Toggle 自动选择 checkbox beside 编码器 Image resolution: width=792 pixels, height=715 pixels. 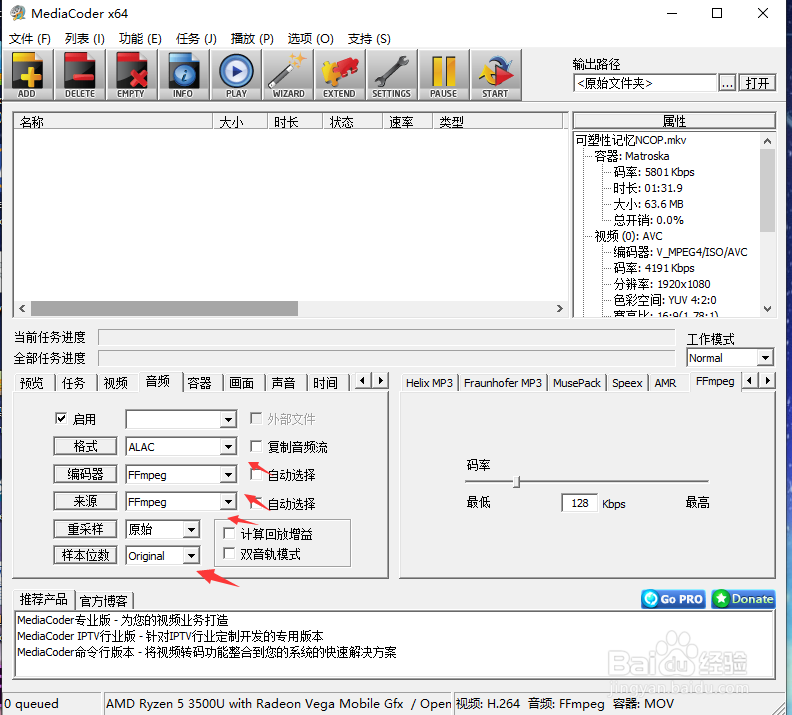(x=256, y=474)
